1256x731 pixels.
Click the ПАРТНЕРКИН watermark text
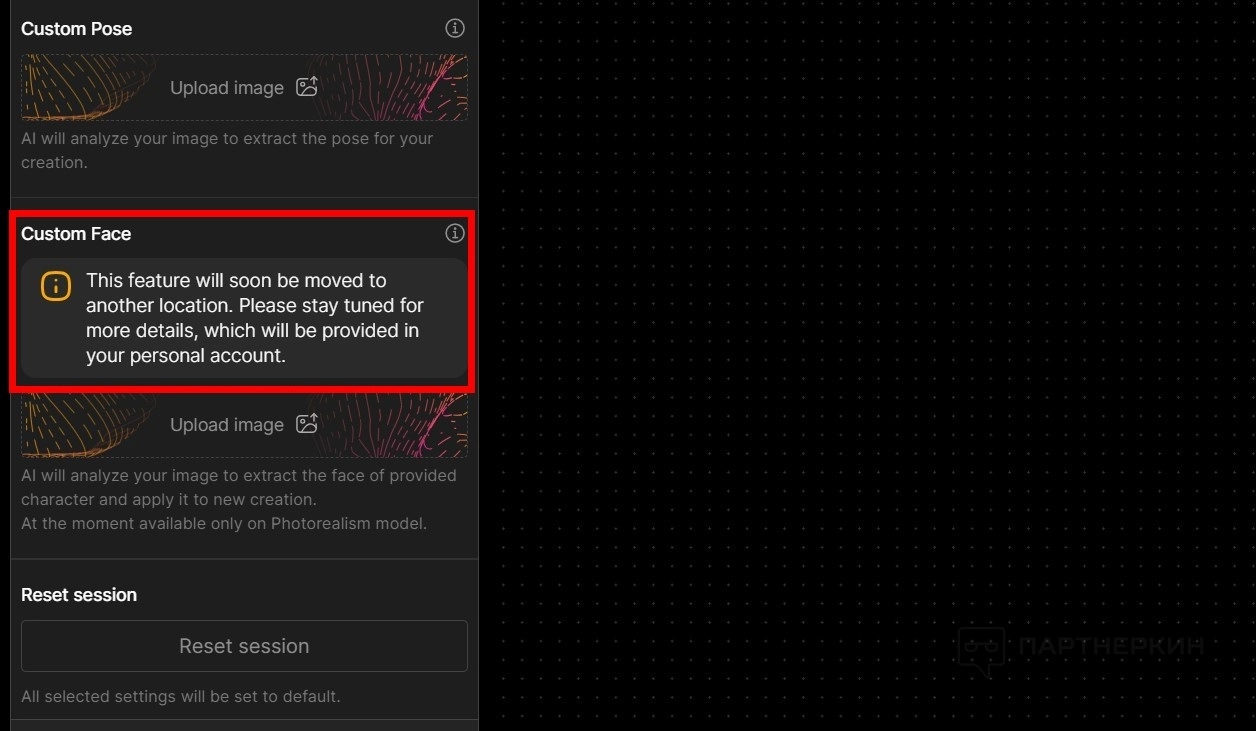[x=1110, y=646]
